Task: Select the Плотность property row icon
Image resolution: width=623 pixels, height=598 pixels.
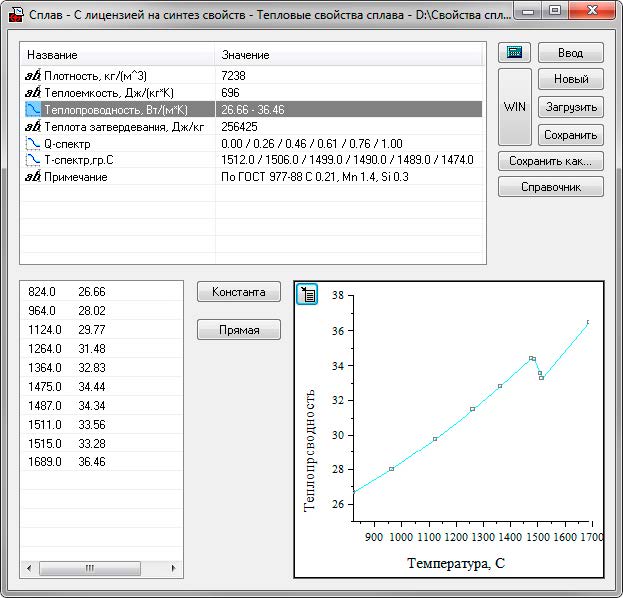Action: (x=32, y=75)
